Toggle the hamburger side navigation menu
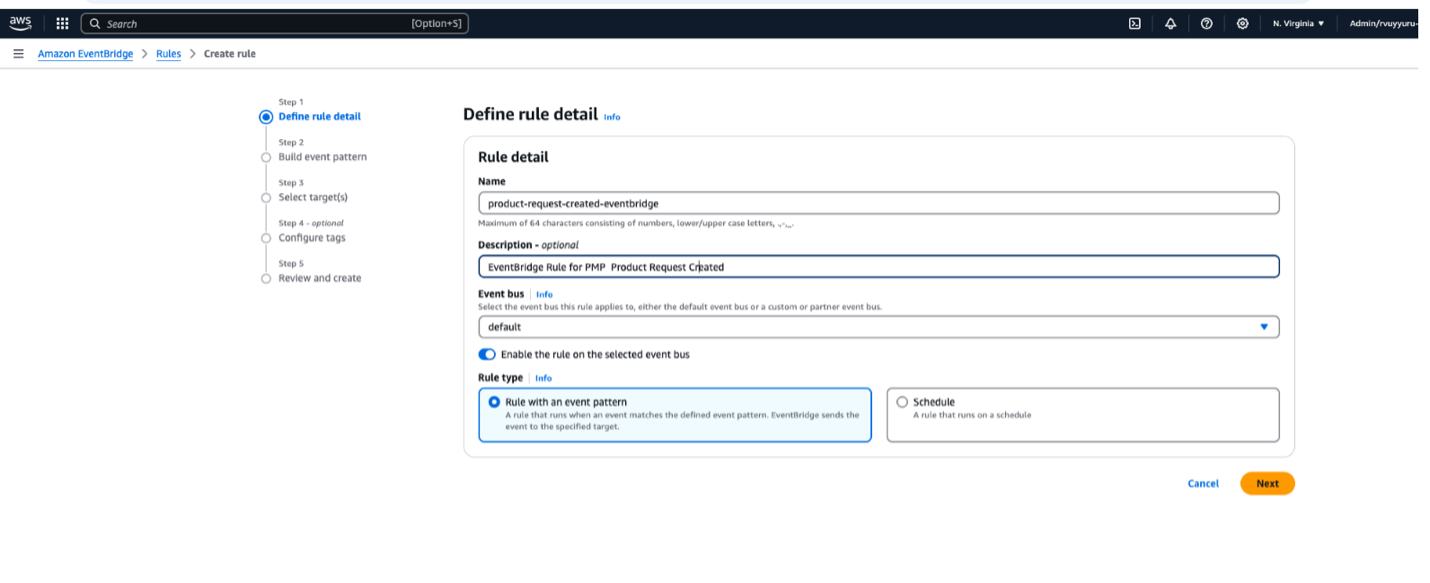This screenshot has height=583, width=1430. pyautogui.click(x=18, y=54)
